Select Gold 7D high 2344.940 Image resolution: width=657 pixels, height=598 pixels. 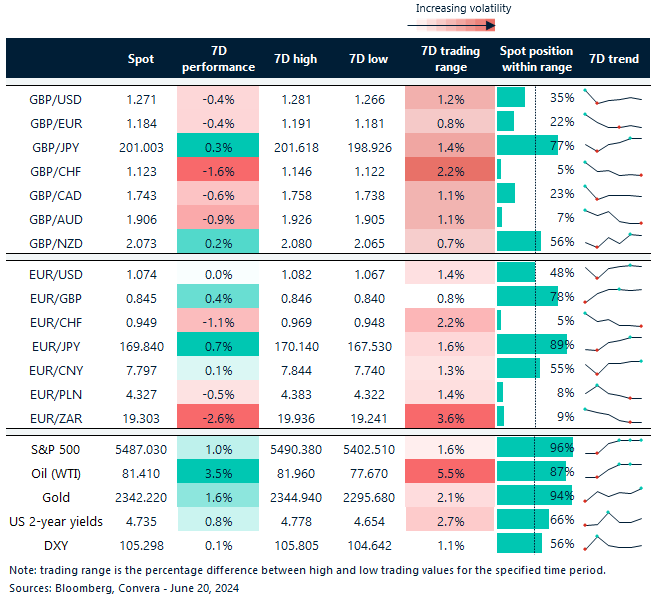[296, 497]
